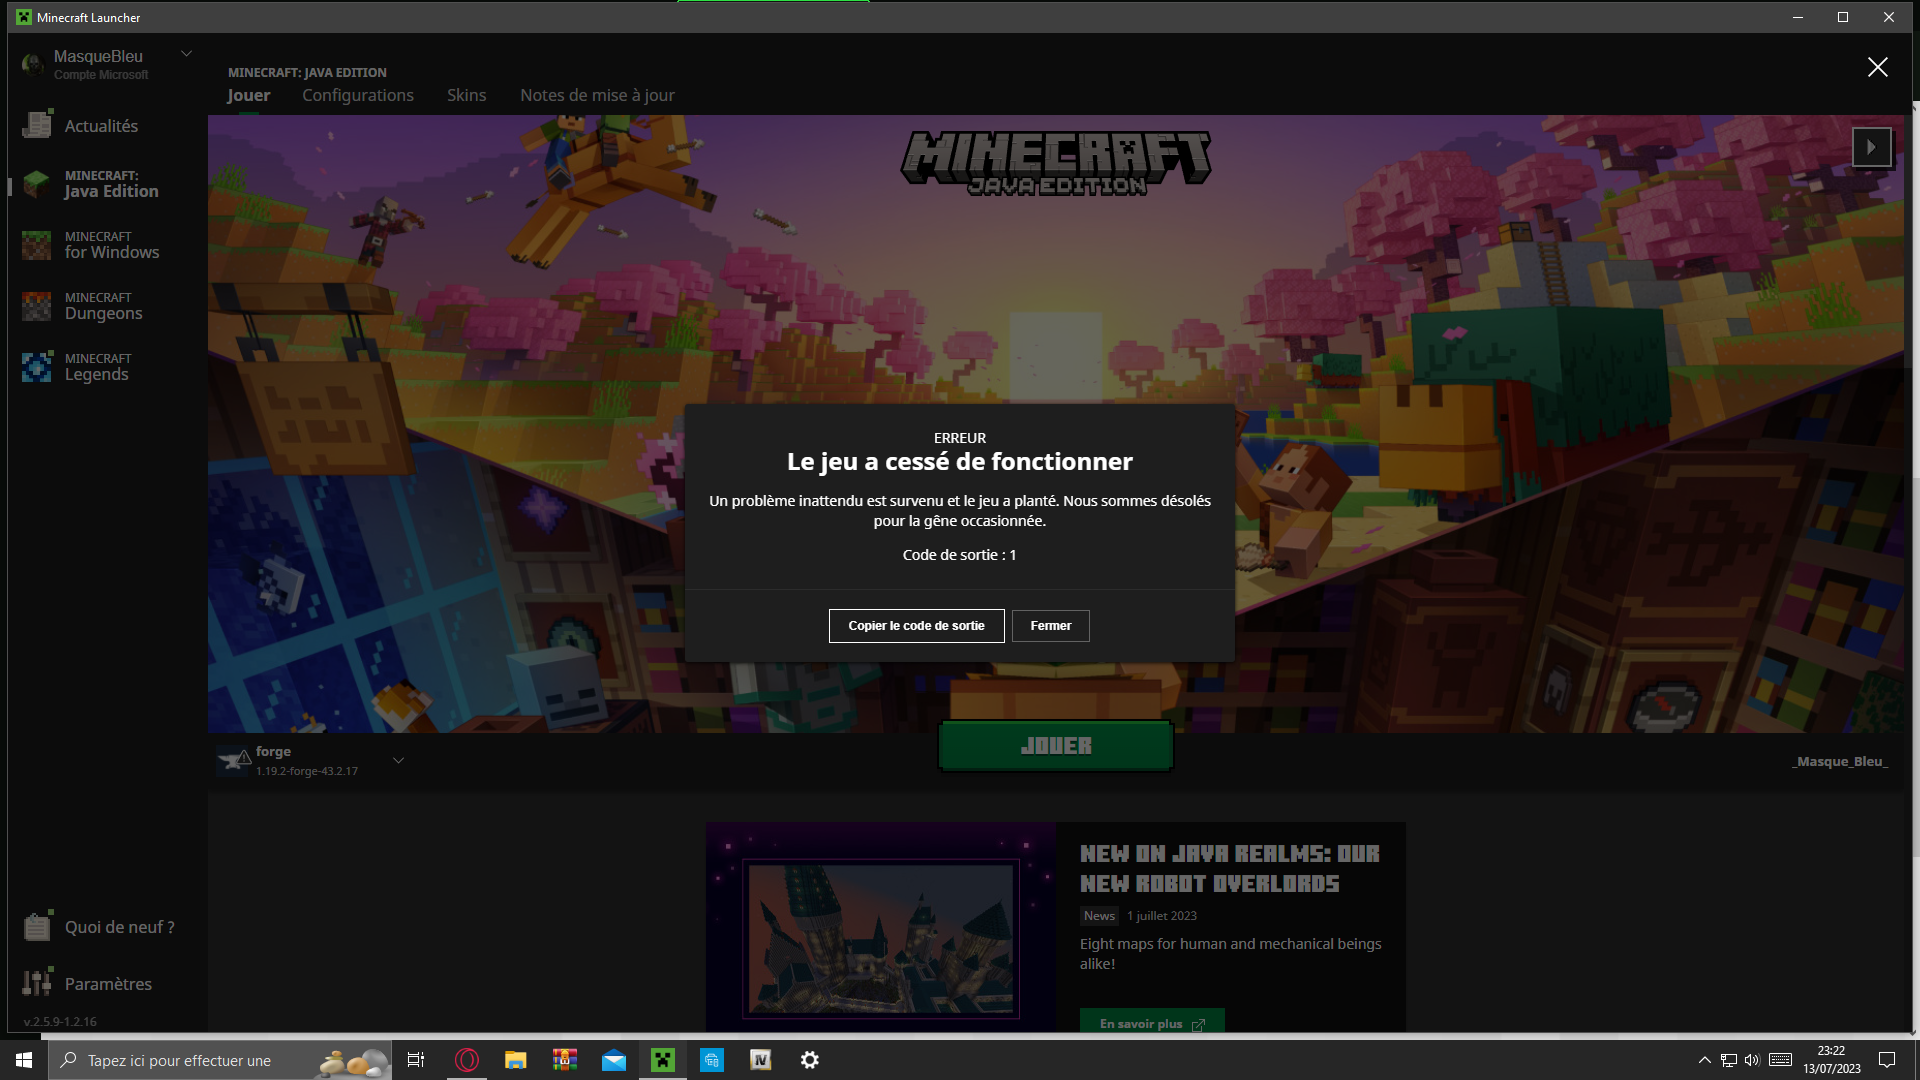
Task: Click the "1.19.2-forge-43.2.17" version text
Action: coord(306,771)
